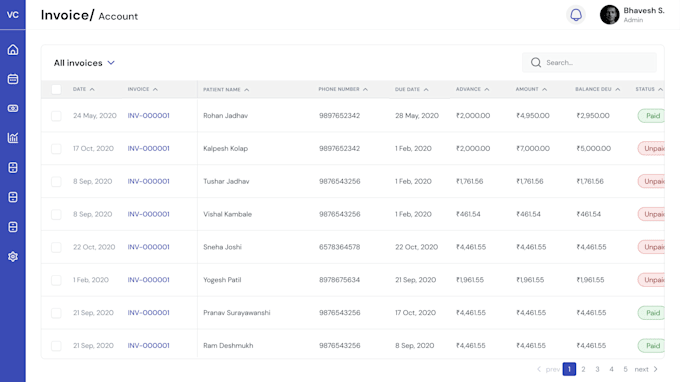Click the next page chevron arrow
Image resolution: width=680 pixels, height=382 pixels.
pyautogui.click(x=656, y=369)
